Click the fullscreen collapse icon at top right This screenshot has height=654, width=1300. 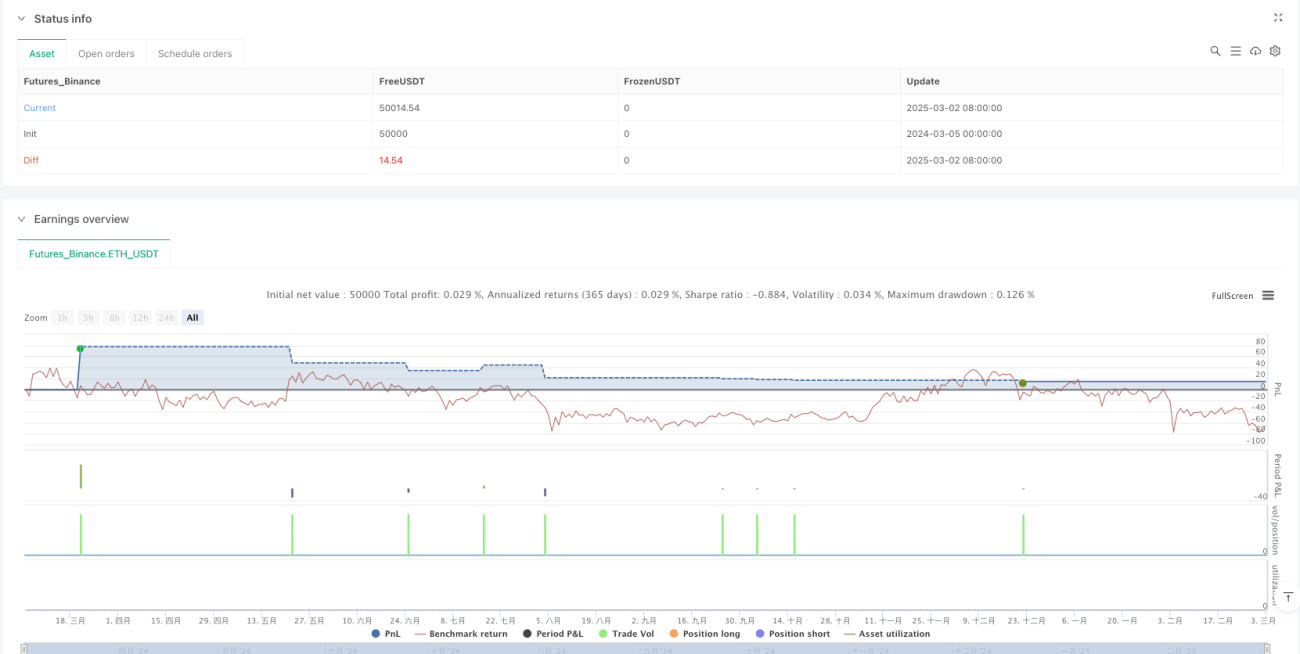click(1277, 17)
